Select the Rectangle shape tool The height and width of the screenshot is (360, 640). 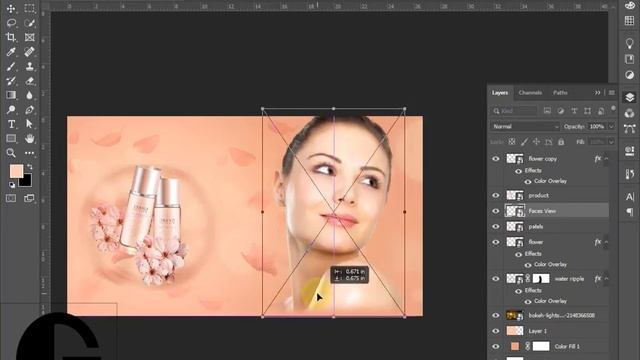[x=11, y=138]
